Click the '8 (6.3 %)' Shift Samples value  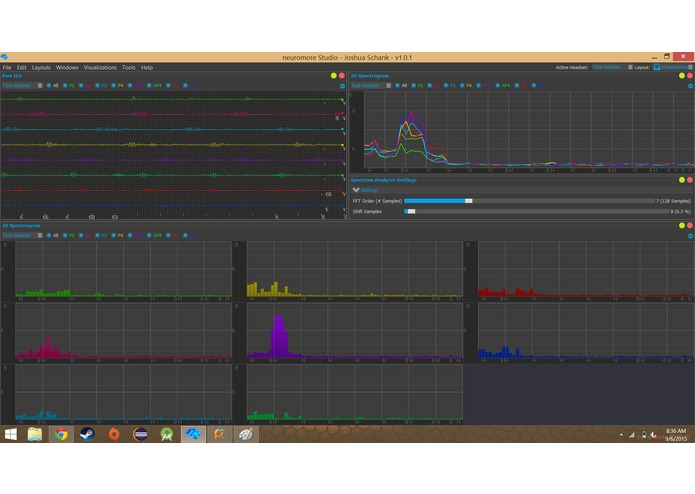(x=681, y=211)
